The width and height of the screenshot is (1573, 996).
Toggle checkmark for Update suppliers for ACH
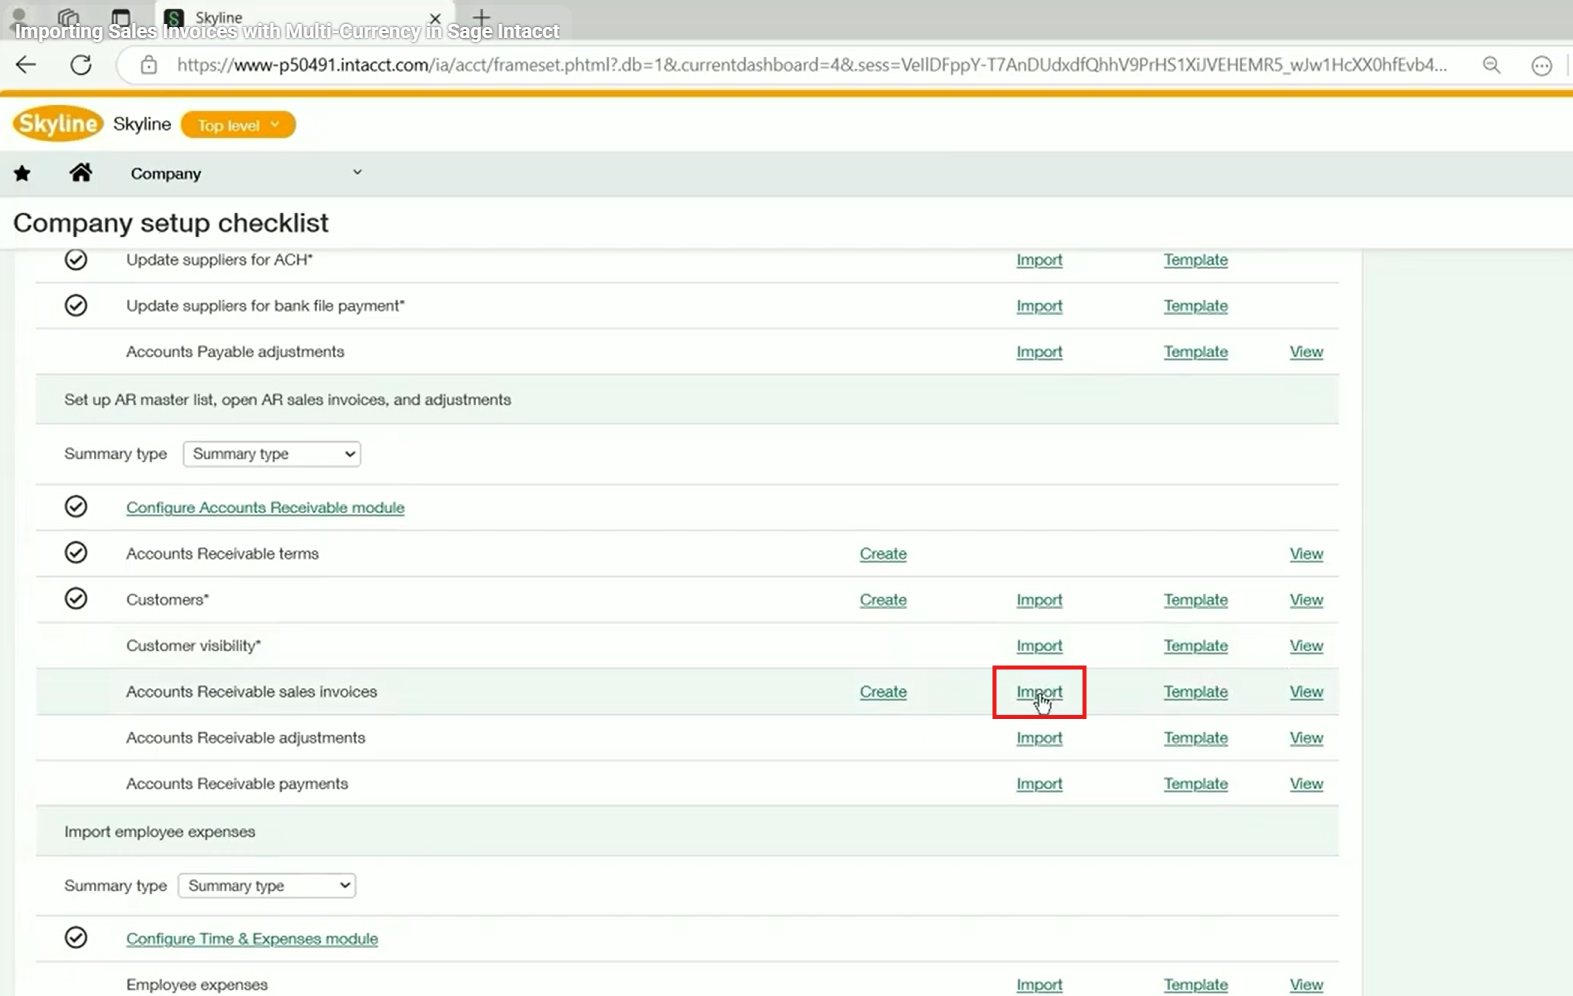[76, 260]
